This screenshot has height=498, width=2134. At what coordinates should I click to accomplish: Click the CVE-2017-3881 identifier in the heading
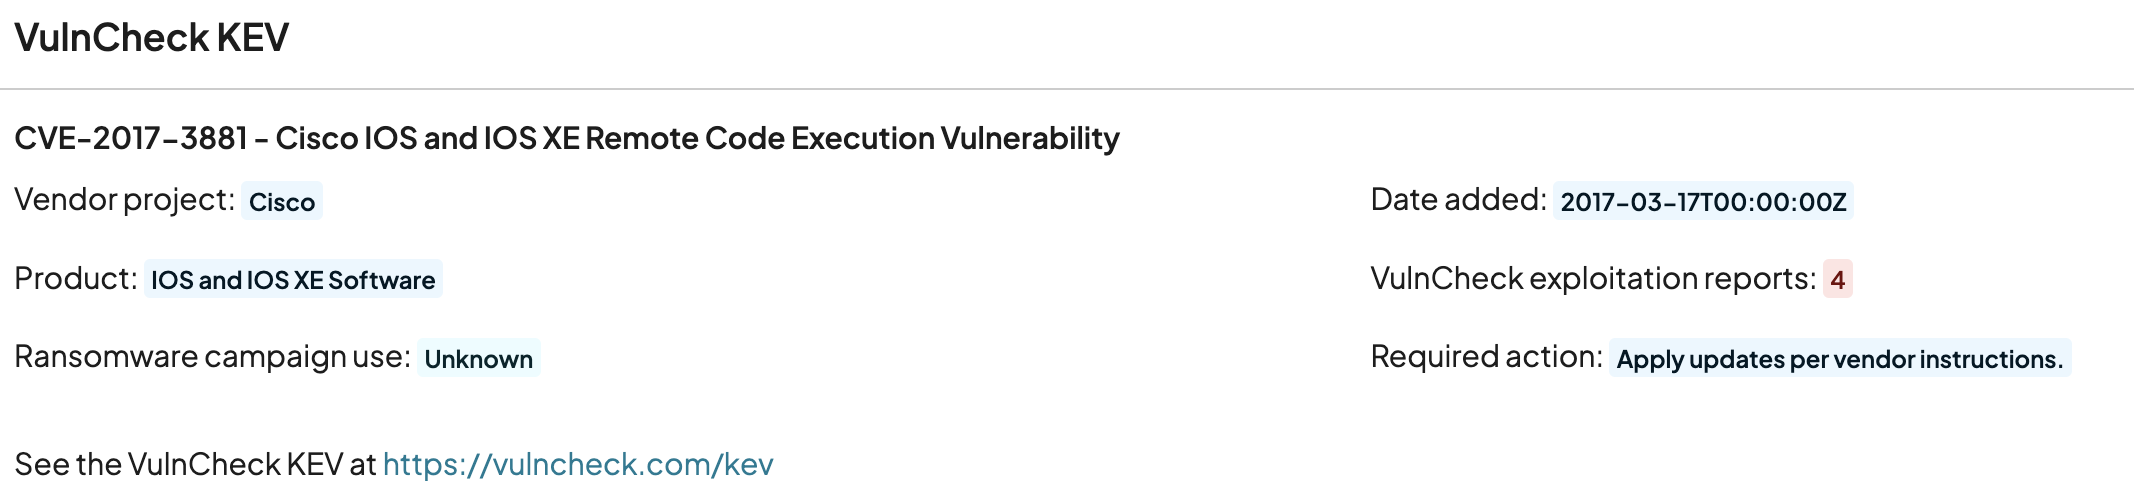[130, 138]
